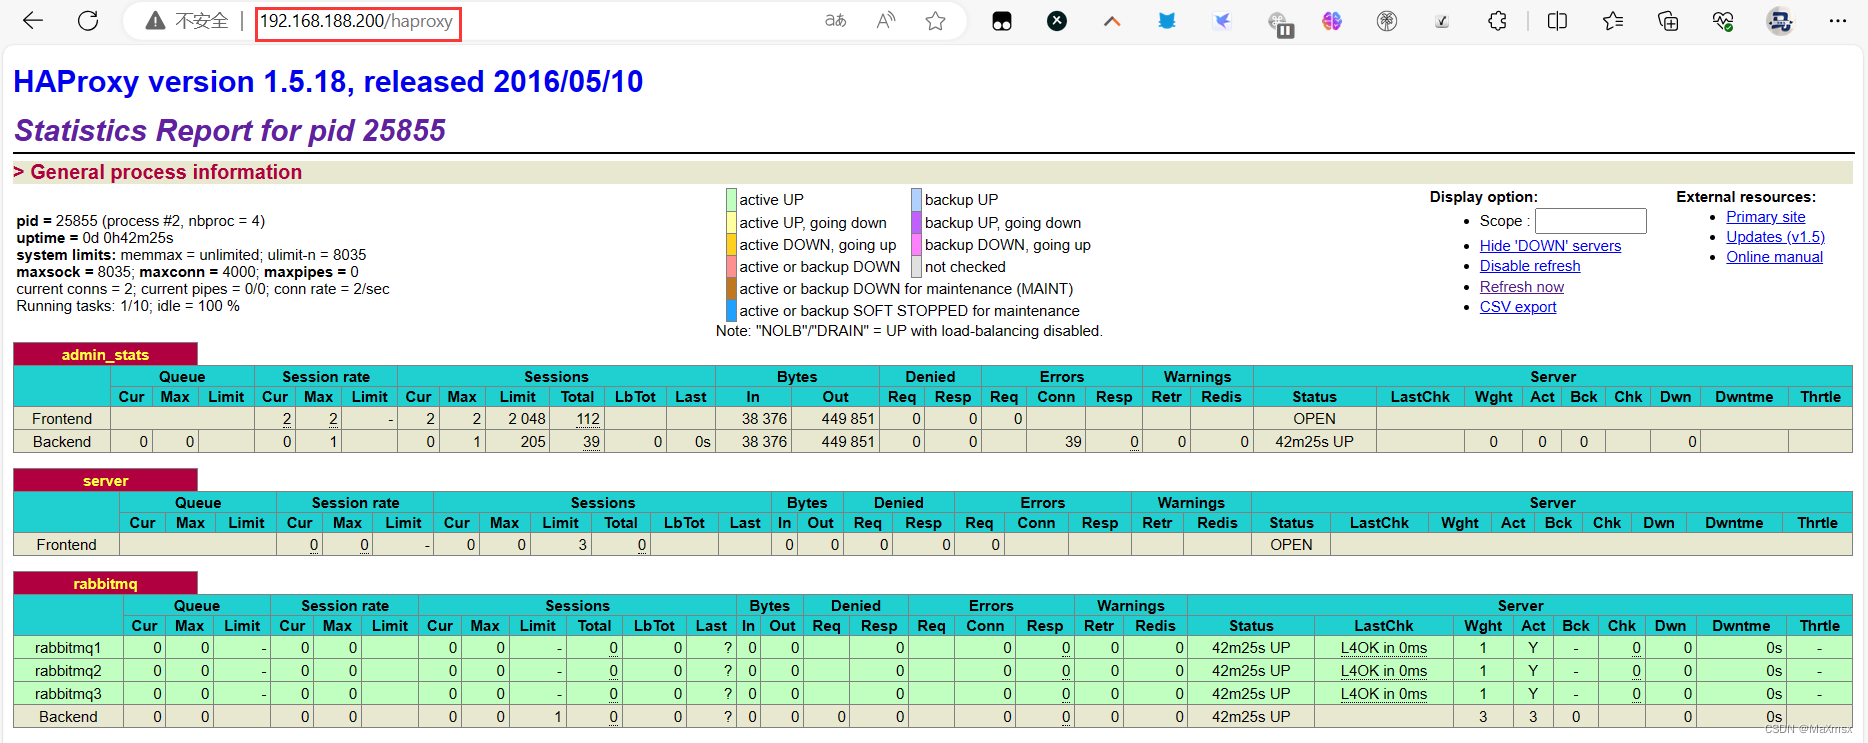Click the admin_stats Backend status 42m25s UP

(1314, 442)
